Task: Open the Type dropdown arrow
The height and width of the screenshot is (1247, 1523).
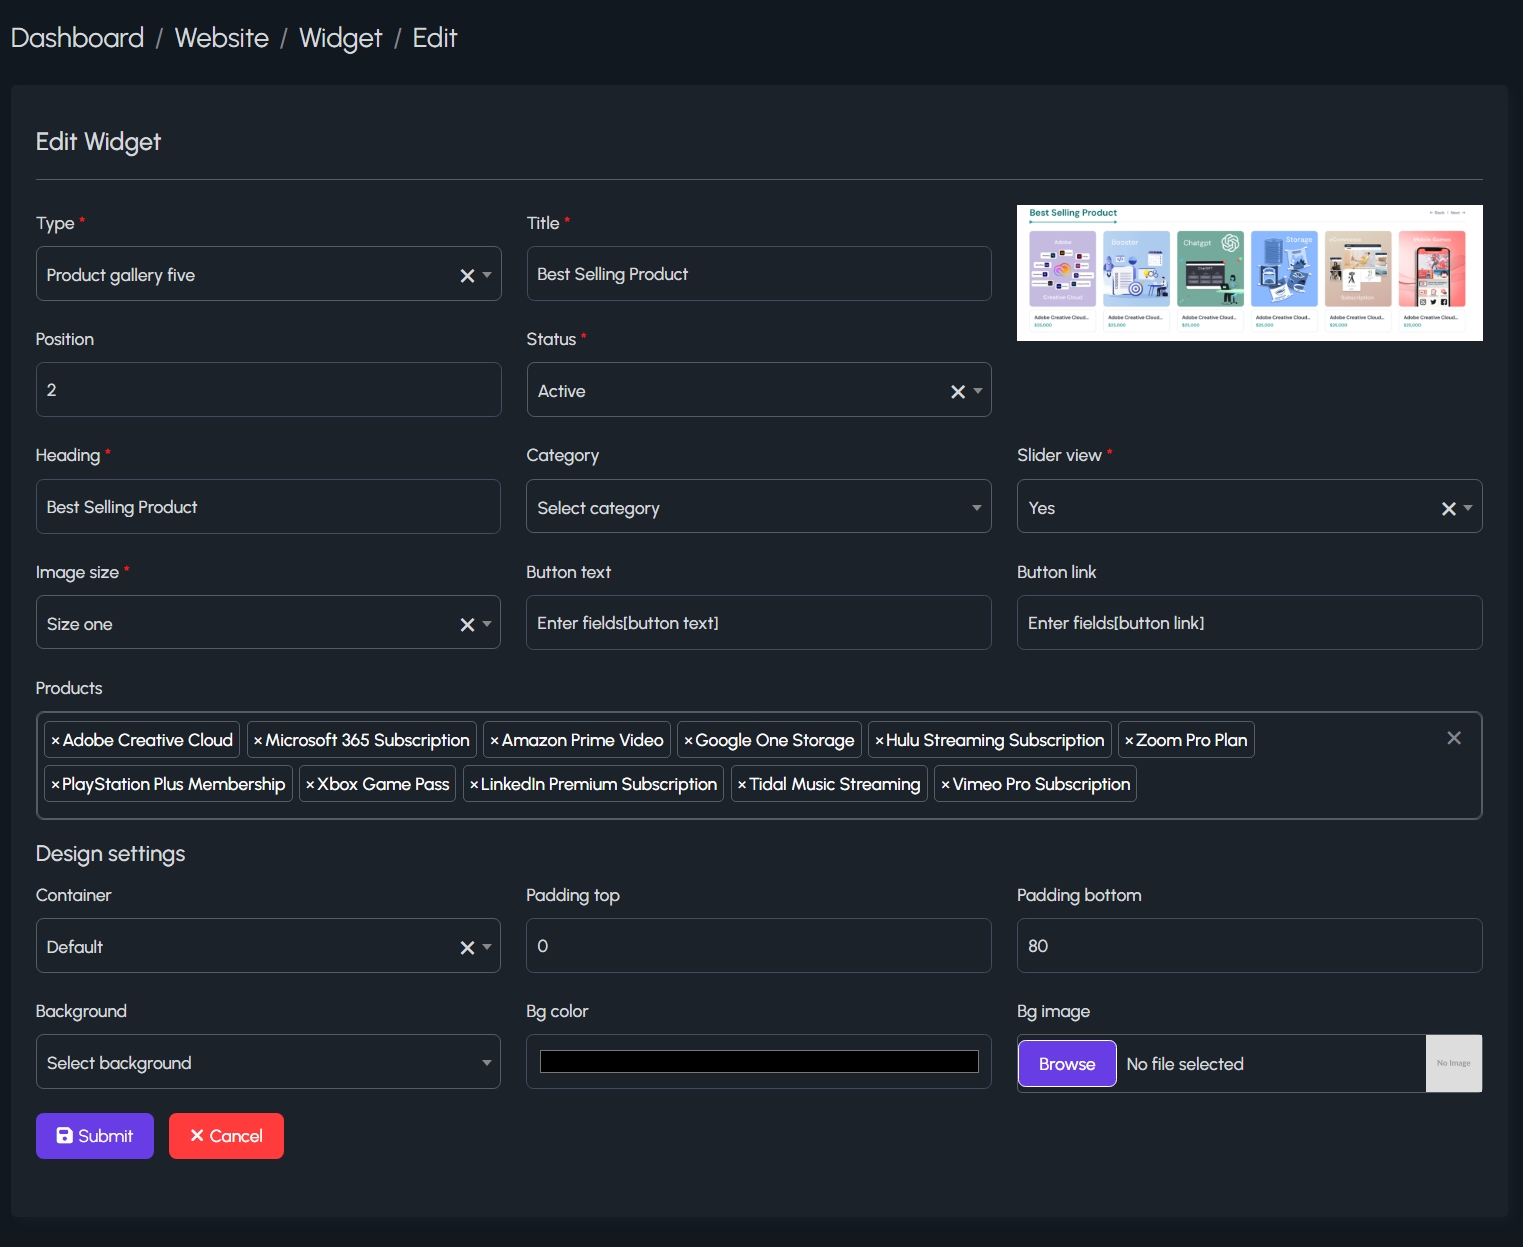Action: (487, 275)
